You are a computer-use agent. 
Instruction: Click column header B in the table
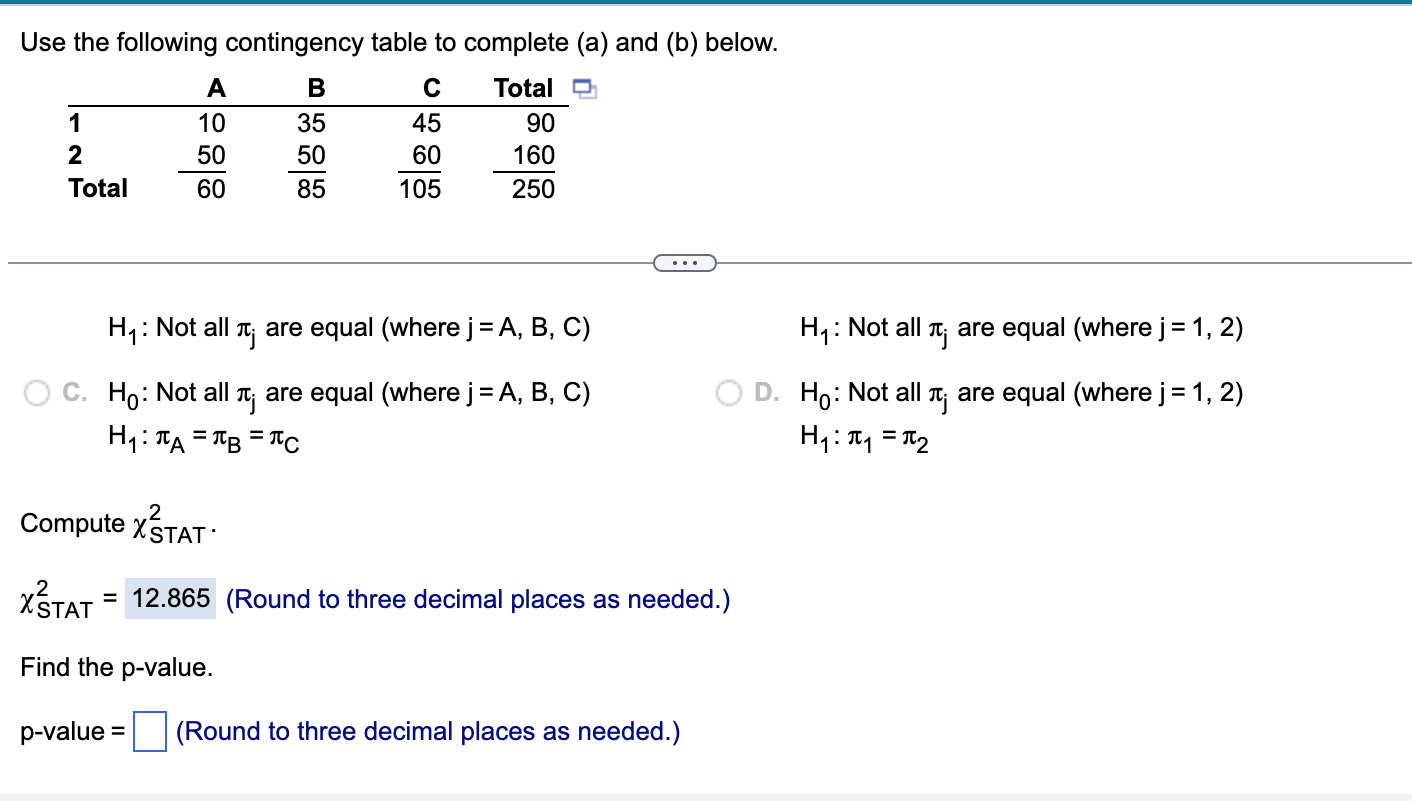click(x=316, y=88)
